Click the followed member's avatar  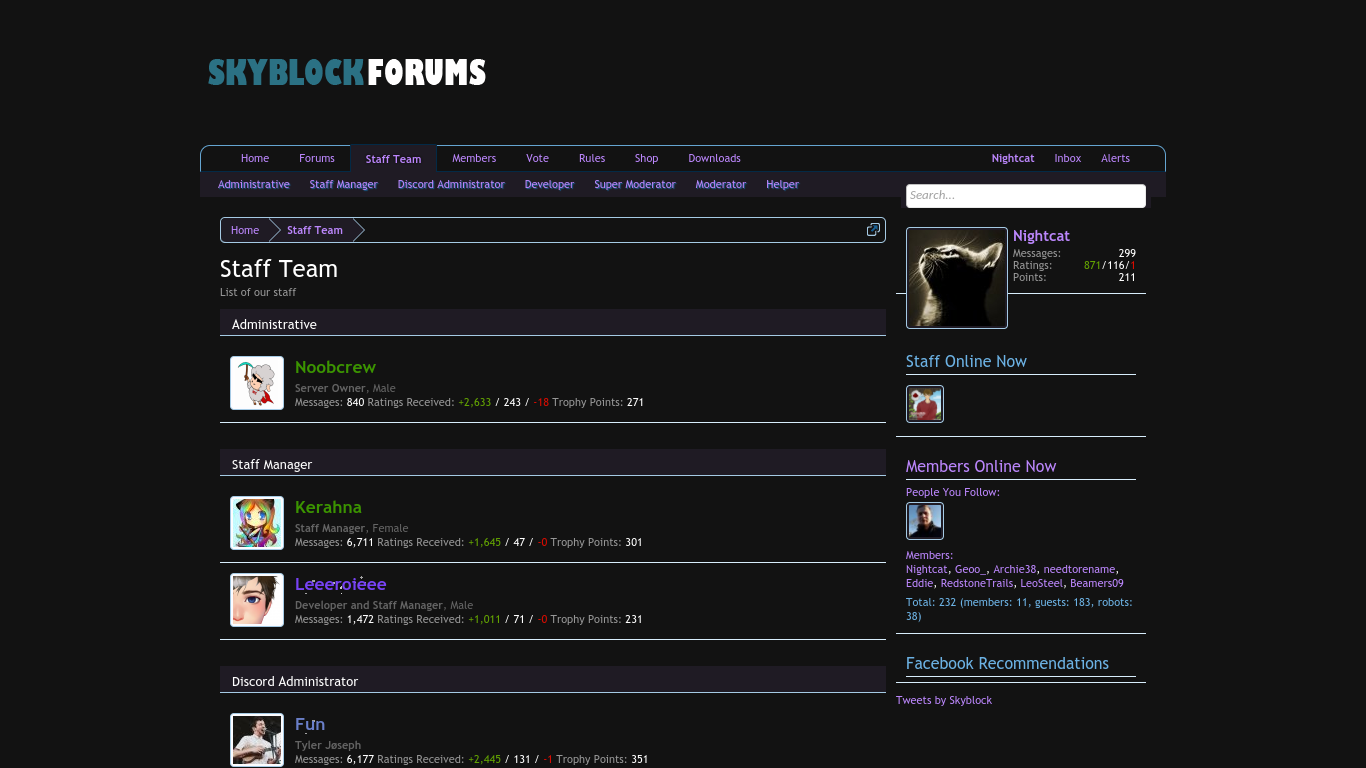925,521
